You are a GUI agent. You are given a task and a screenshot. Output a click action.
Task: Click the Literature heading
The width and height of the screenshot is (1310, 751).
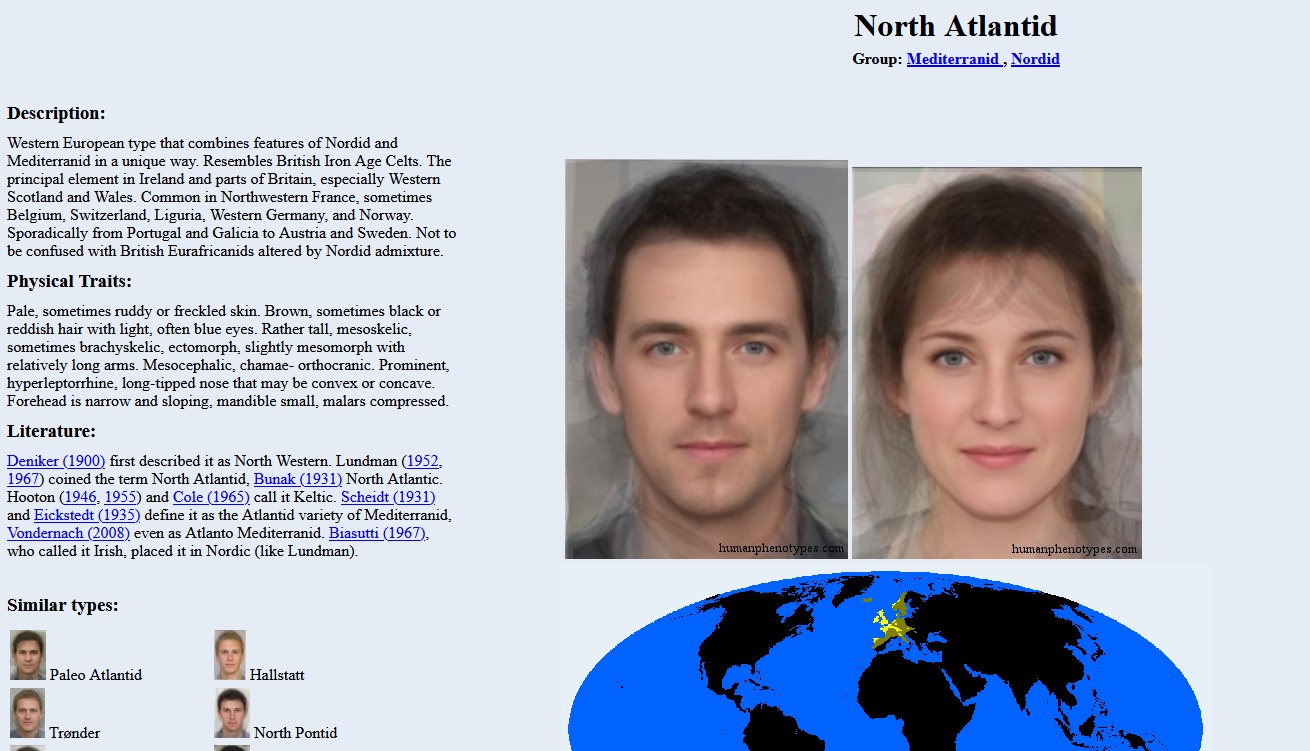pos(51,431)
